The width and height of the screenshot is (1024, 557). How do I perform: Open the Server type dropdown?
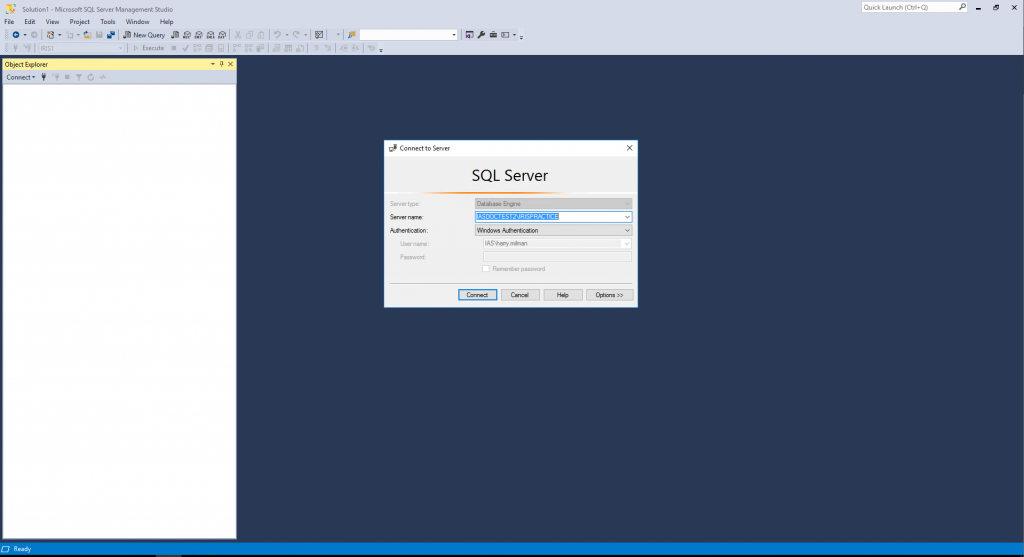627,204
